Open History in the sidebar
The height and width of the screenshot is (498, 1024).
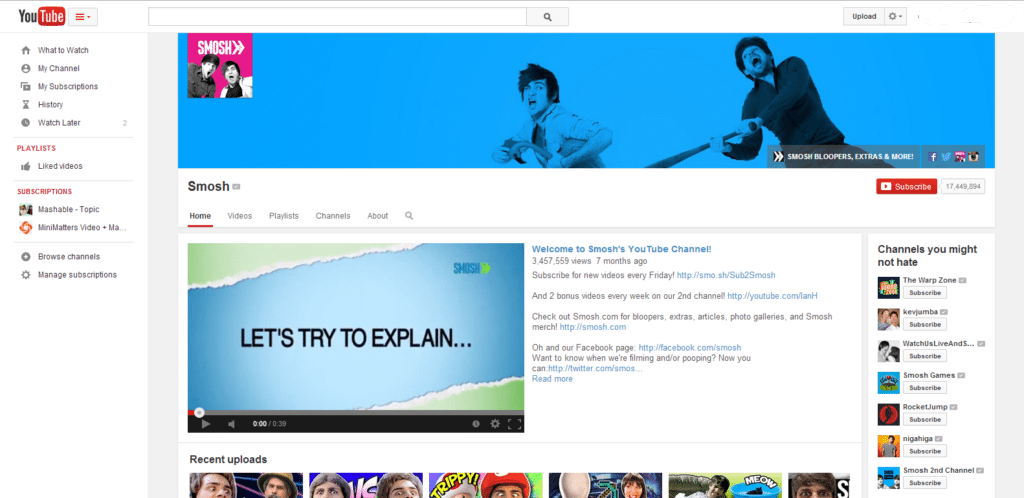(x=50, y=104)
